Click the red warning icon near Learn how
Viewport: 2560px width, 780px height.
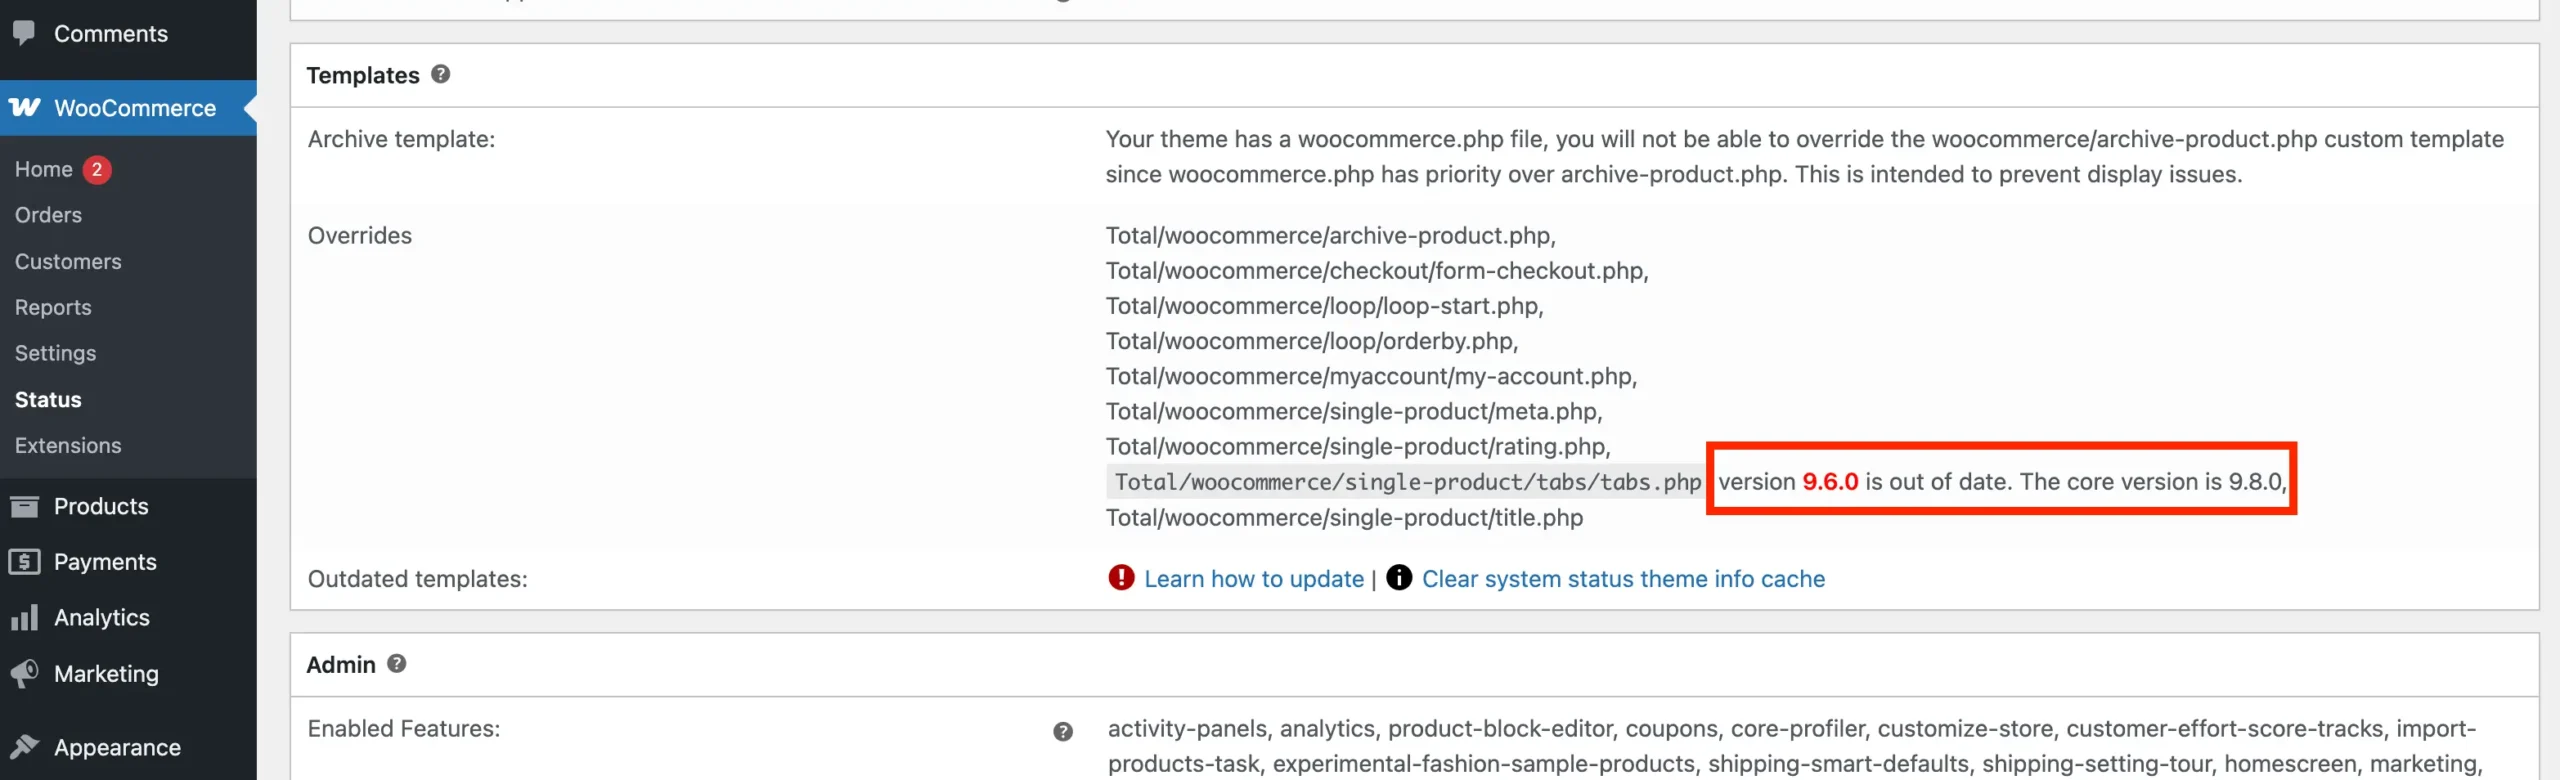[1121, 577]
